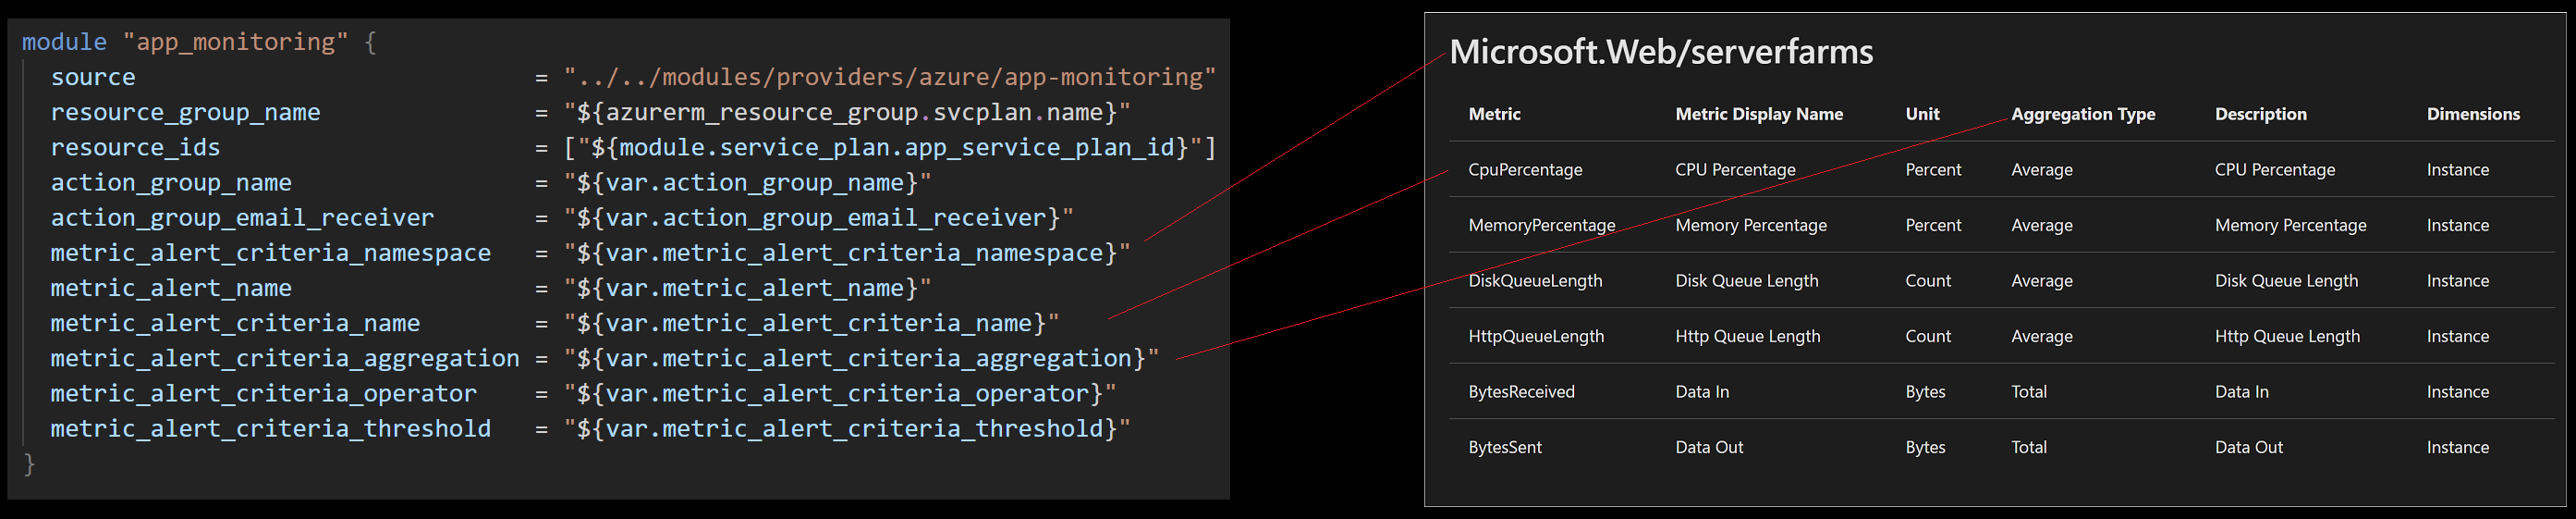Click the module "app_monitoring" declaration line
Viewport: 2576px width, 519px height.
(x=199, y=42)
